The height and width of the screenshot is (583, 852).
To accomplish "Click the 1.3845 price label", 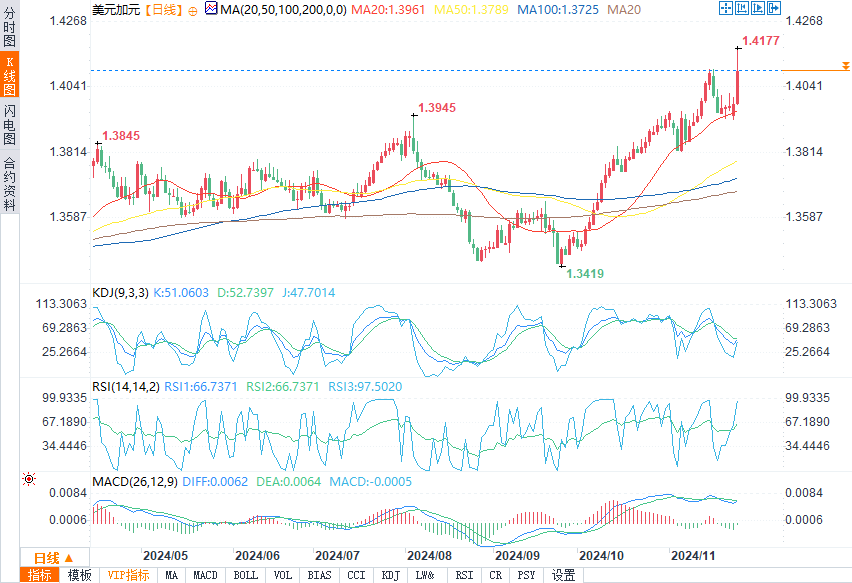I will pos(121,136).
